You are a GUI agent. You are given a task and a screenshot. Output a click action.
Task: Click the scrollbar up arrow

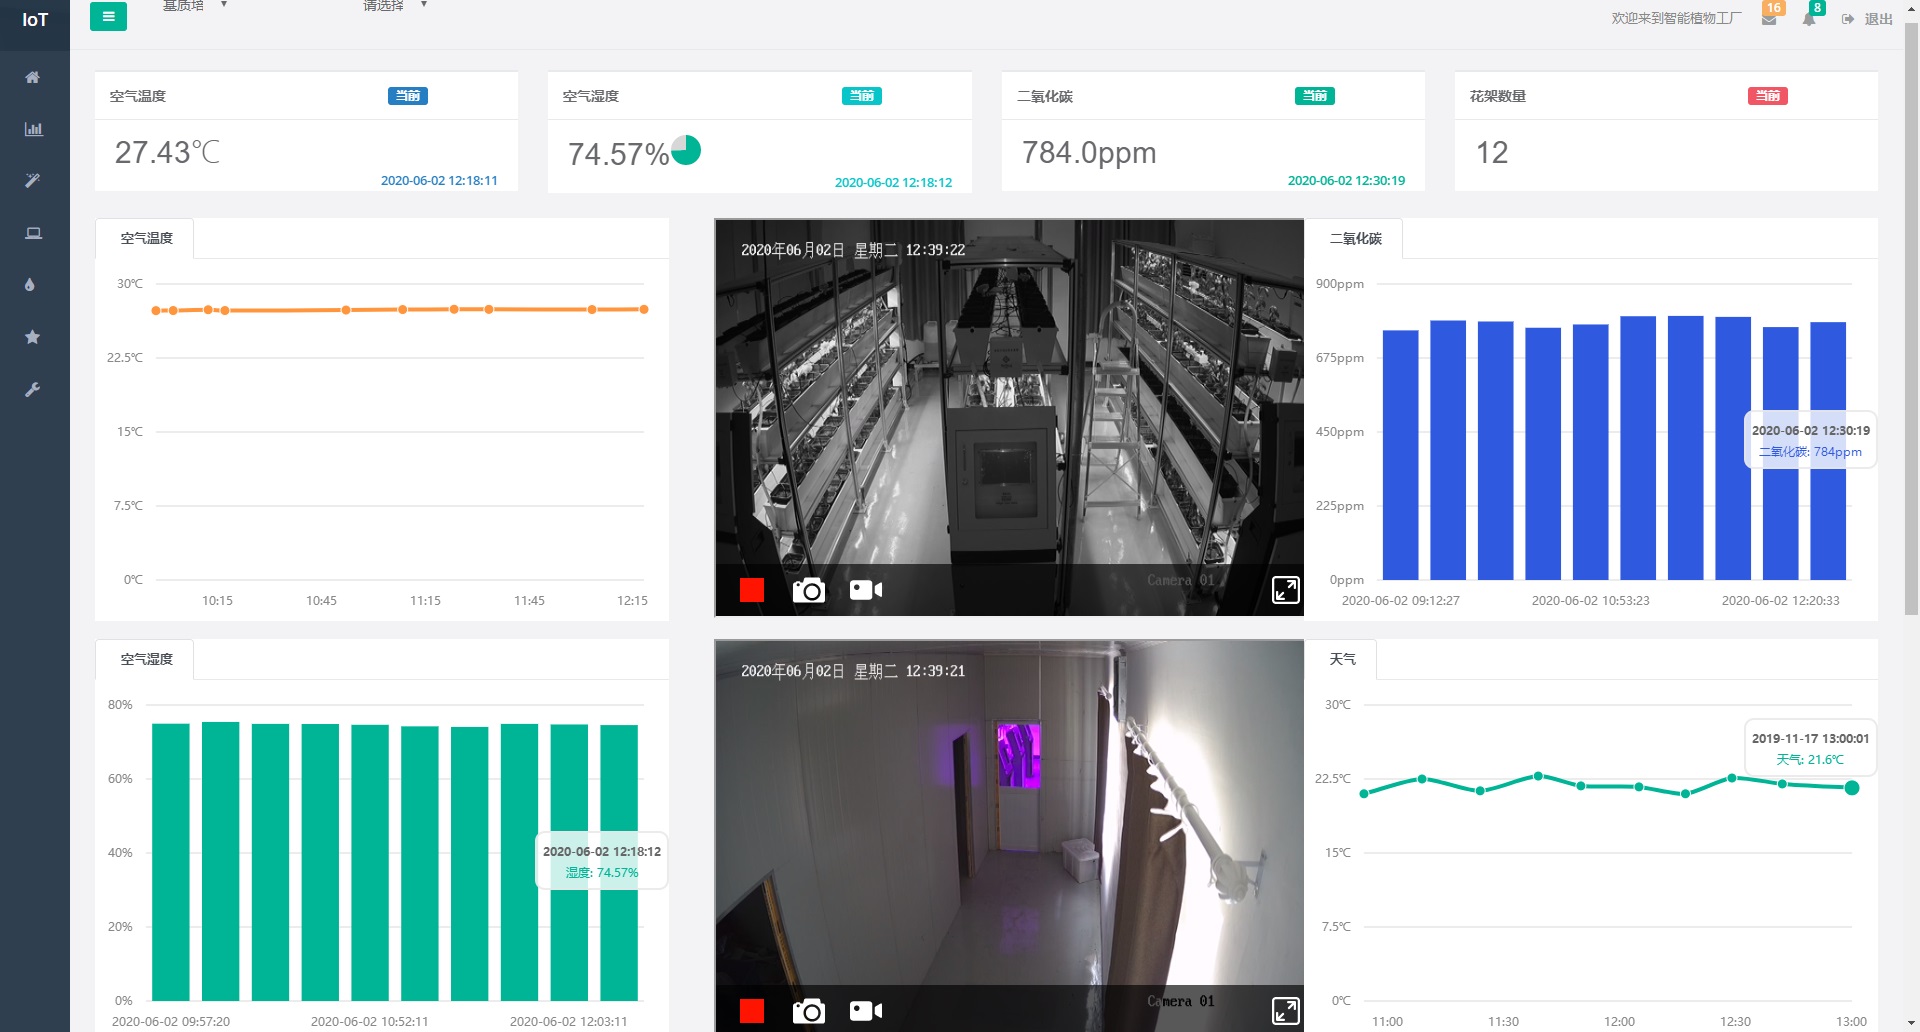[1911, 8]
